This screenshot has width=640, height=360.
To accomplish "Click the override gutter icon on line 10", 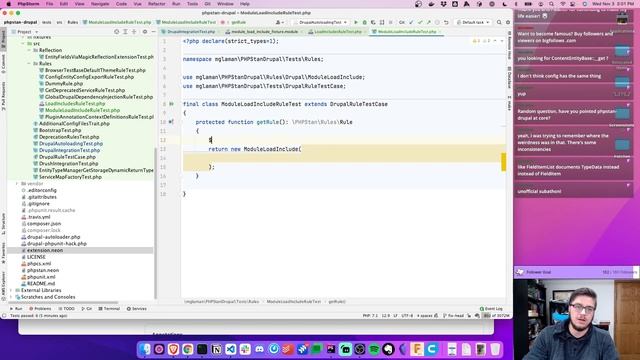I will (x=171, y=122).
